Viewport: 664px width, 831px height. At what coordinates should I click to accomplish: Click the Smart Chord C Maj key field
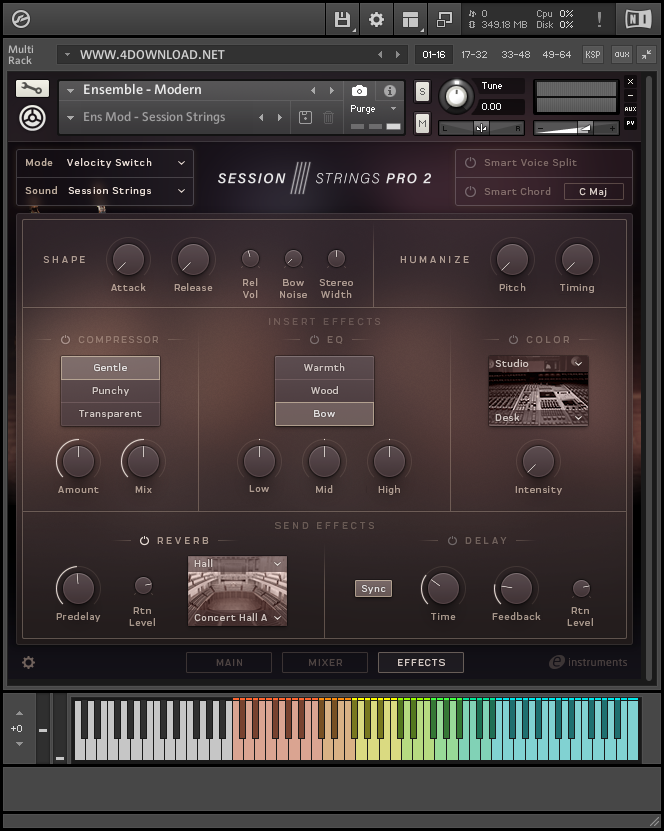[x=594, y=191]
